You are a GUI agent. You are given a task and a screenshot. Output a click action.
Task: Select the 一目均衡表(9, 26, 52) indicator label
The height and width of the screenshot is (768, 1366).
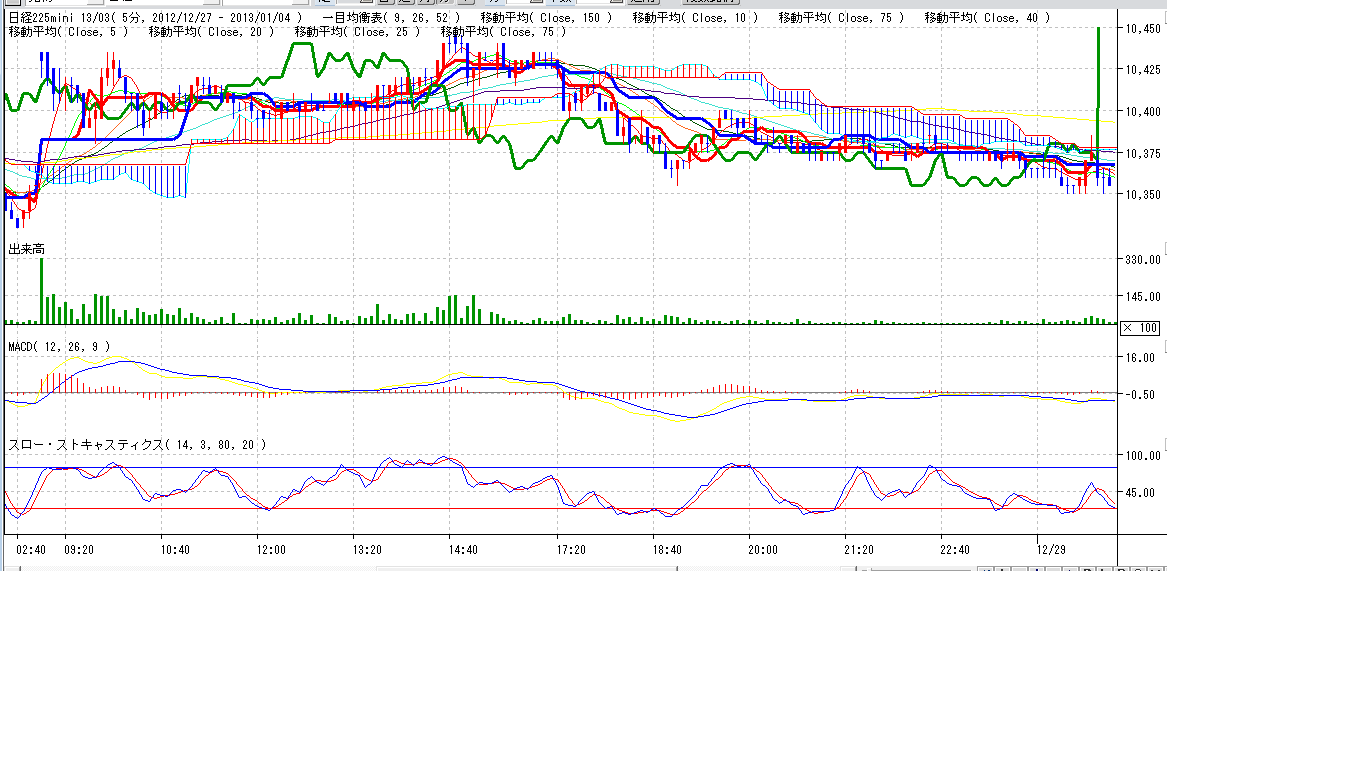point(393,18)
